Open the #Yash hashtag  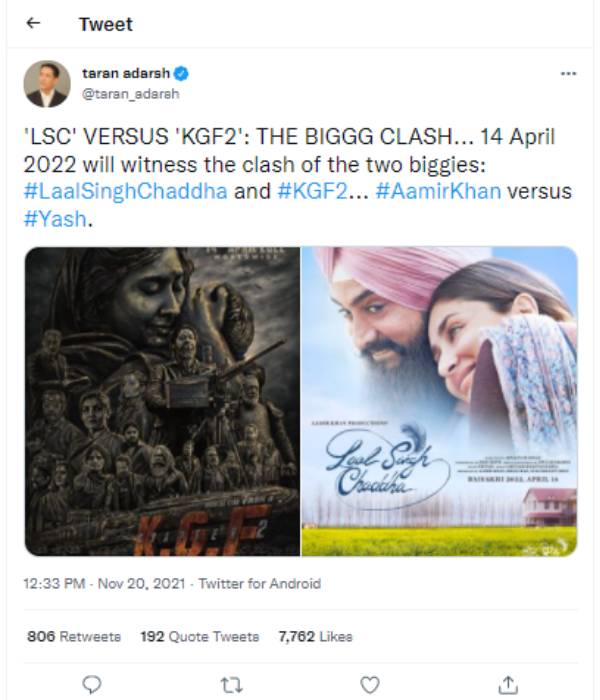55,219
